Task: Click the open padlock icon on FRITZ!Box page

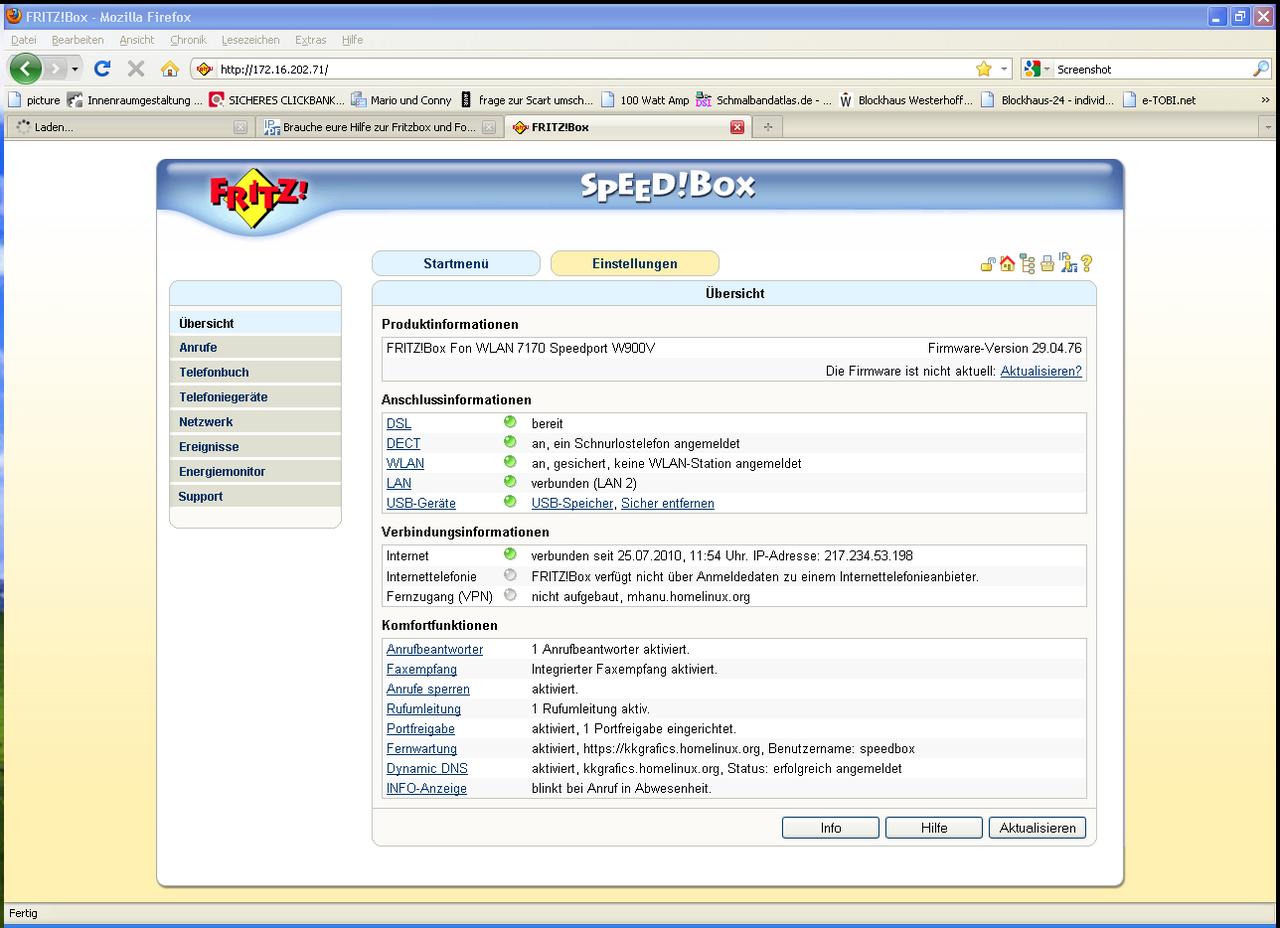Action: (x=988, y=264)
